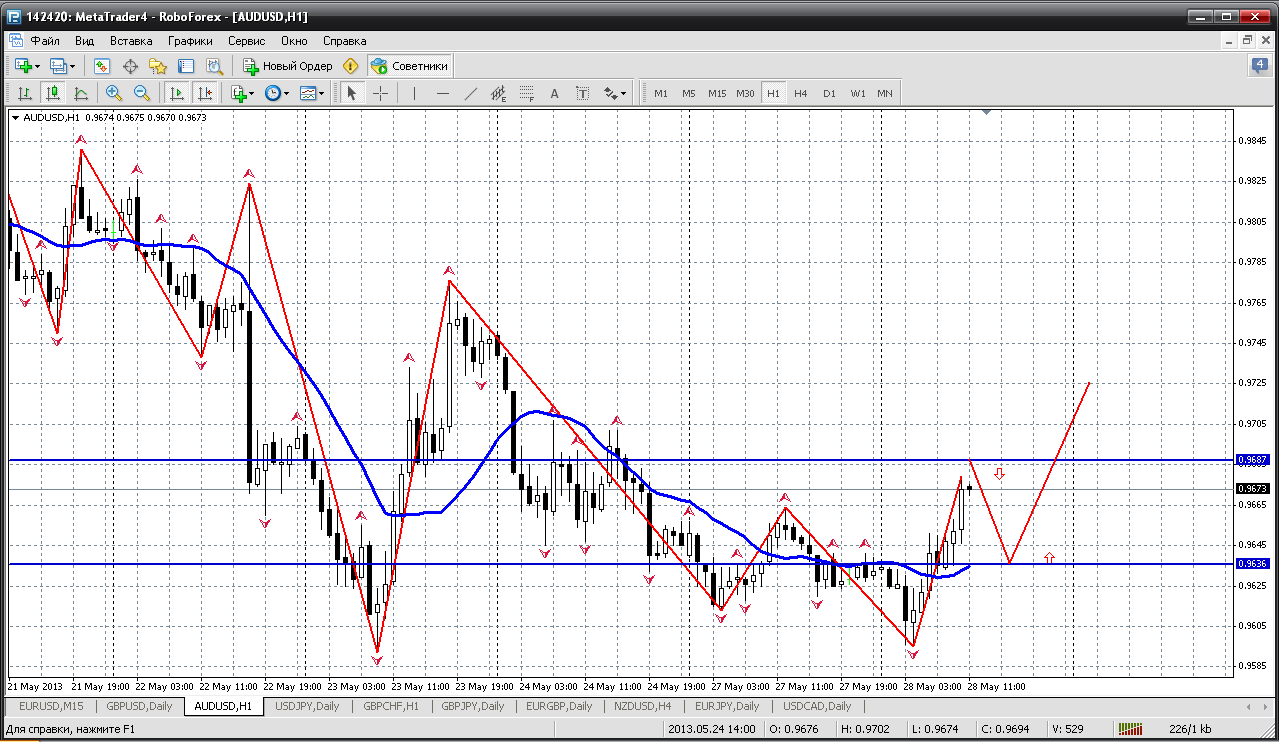The width and height of the screenshot is (1279, 742).
Task: Select the M1 timeframe
Action: 661,93
